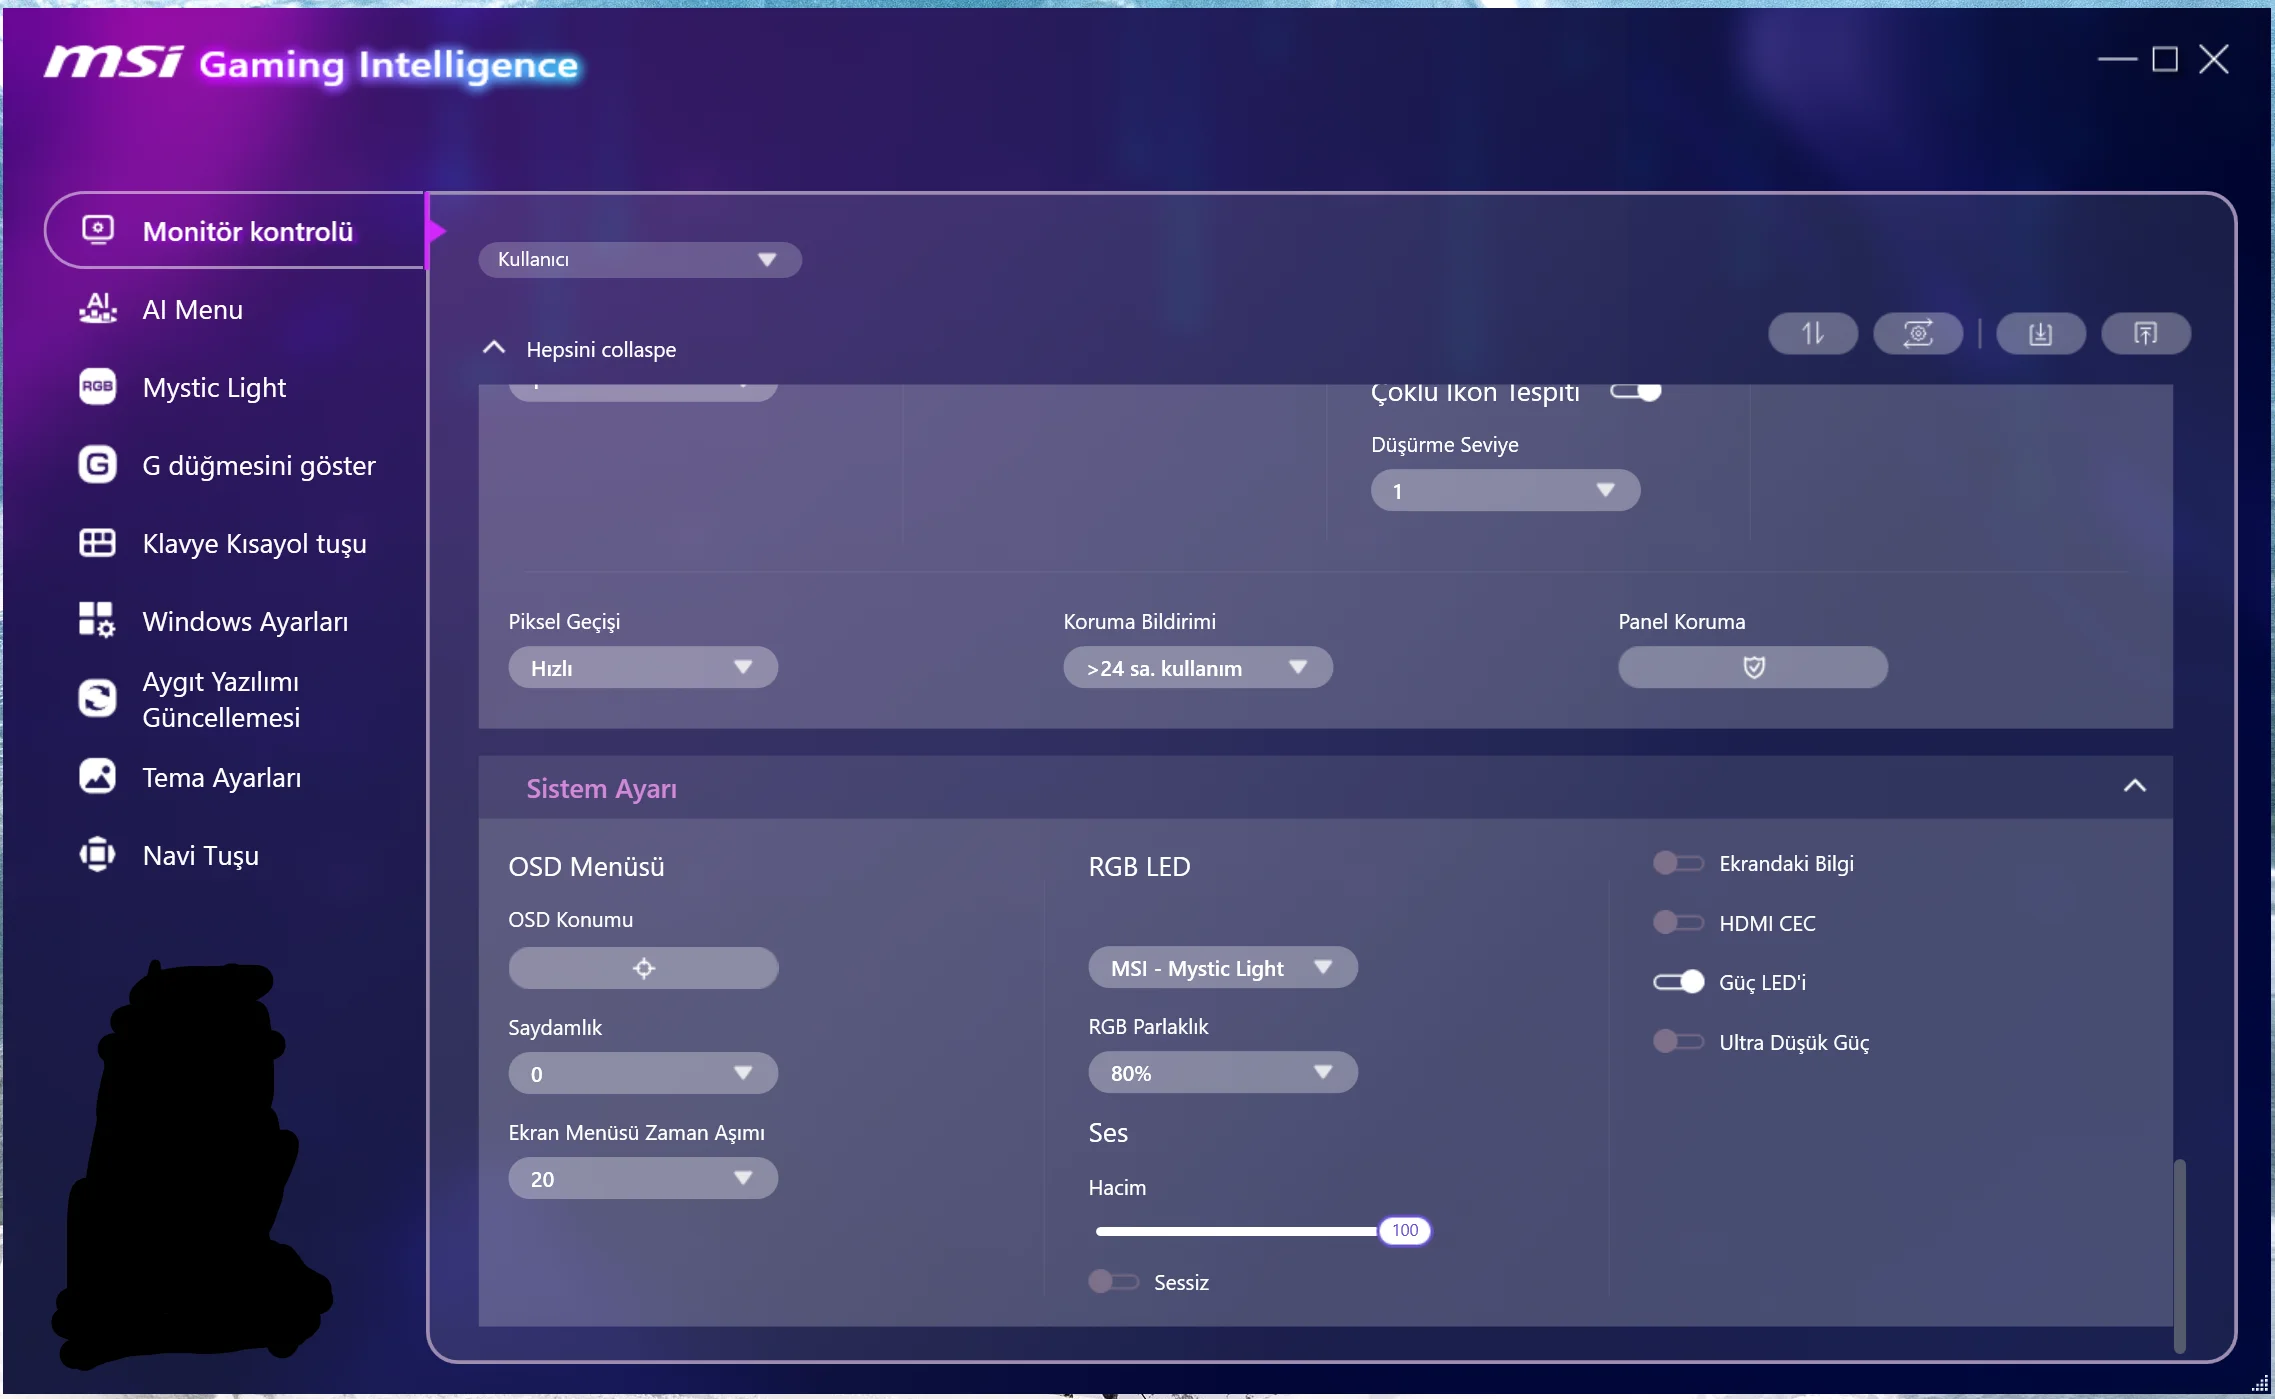Click the Panel Koruma shield button
This screenshot has width=2275, height=1399.
[1752, 667]
